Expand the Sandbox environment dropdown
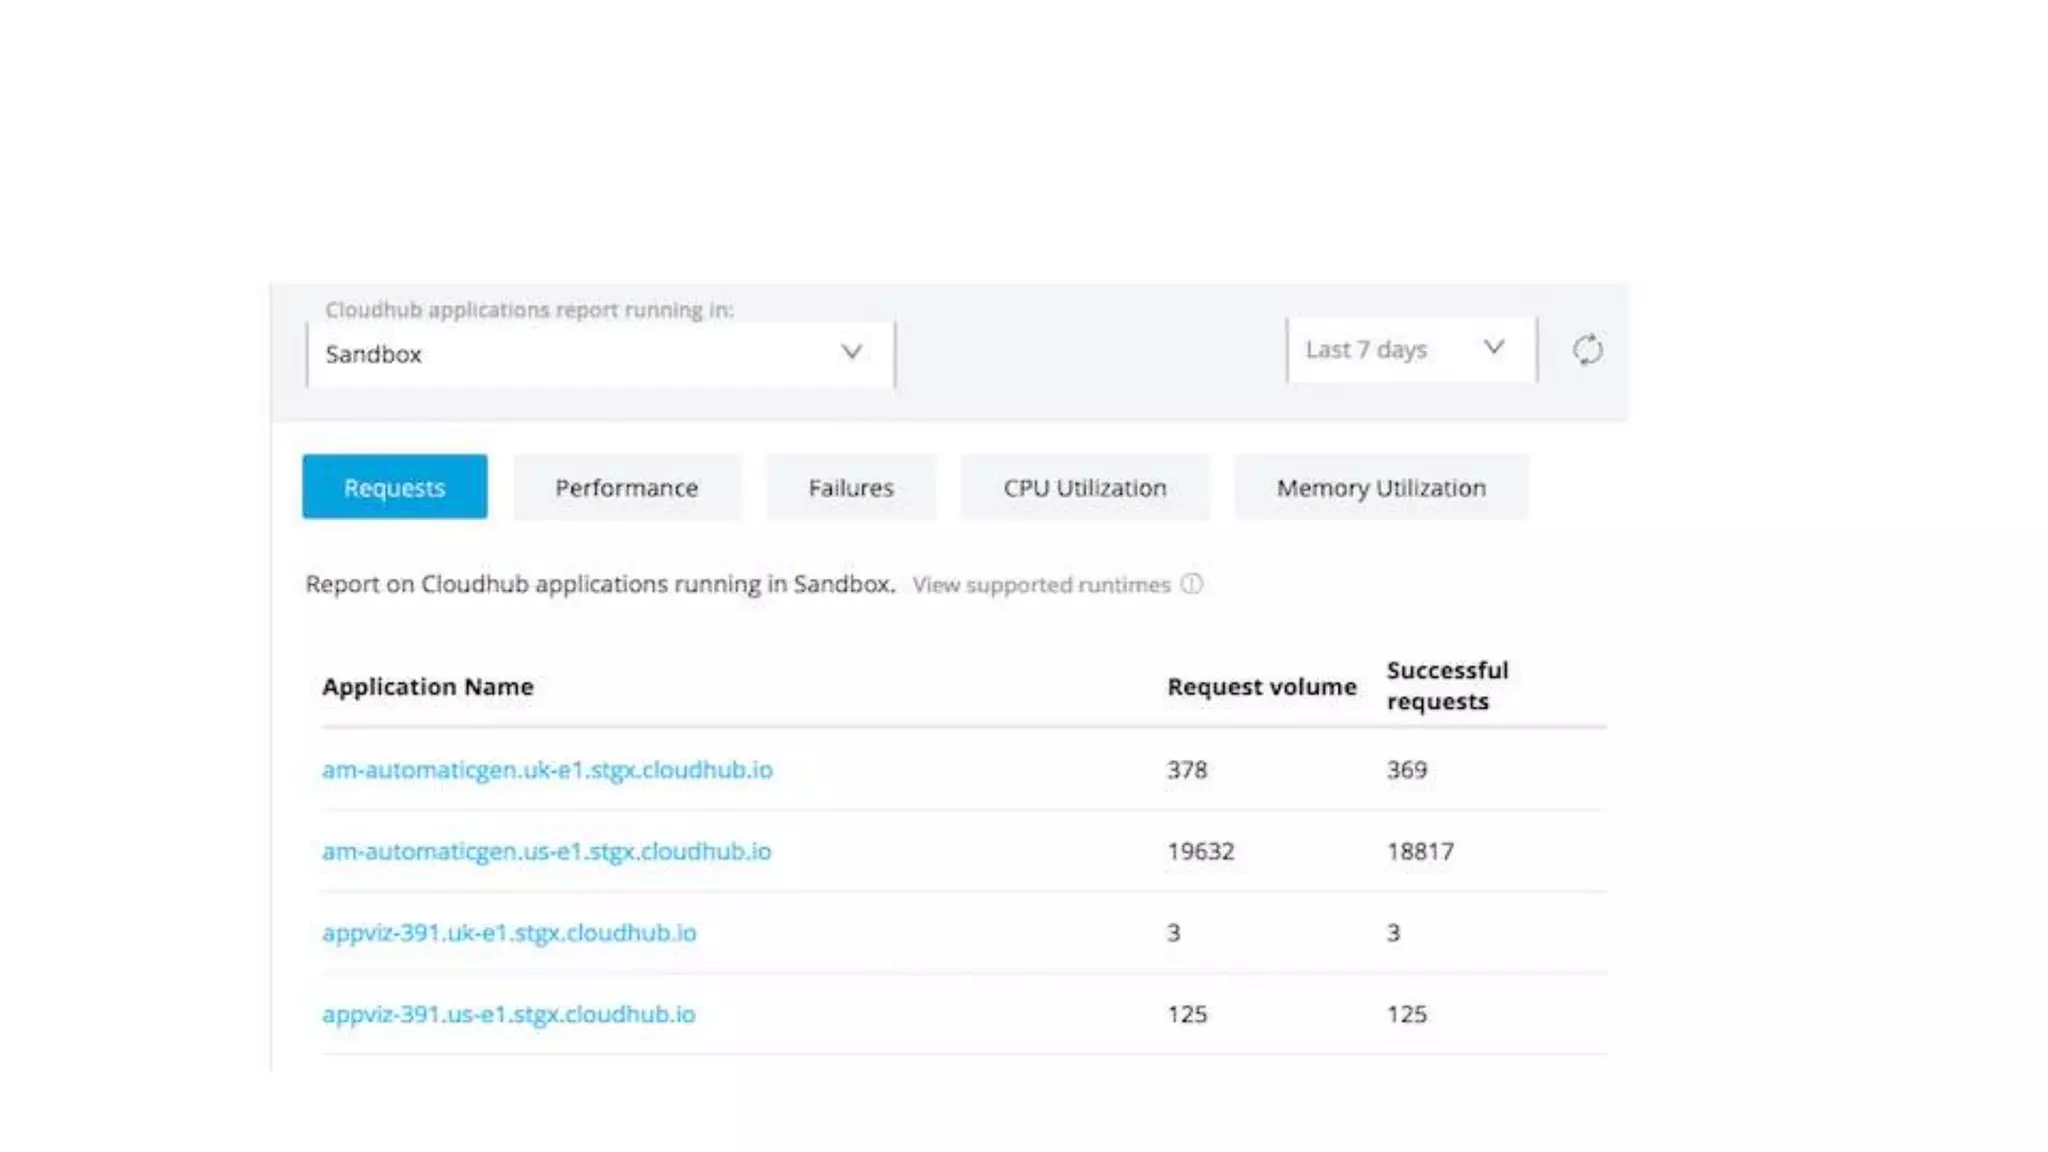This screenshot has height=1152, width=2048. coord(600,354)
